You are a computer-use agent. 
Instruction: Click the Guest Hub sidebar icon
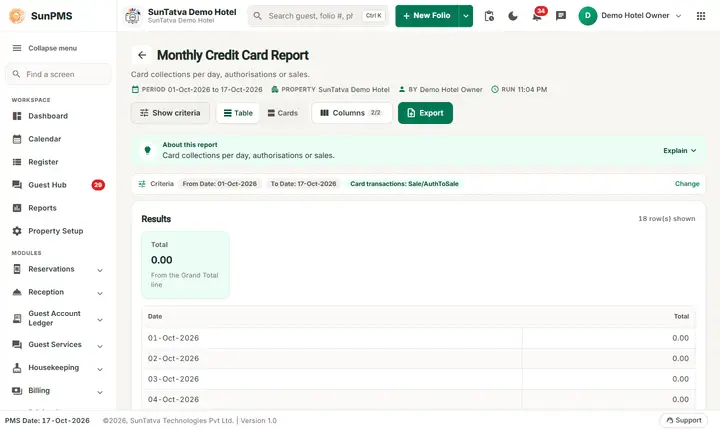(x=17, y=185)
